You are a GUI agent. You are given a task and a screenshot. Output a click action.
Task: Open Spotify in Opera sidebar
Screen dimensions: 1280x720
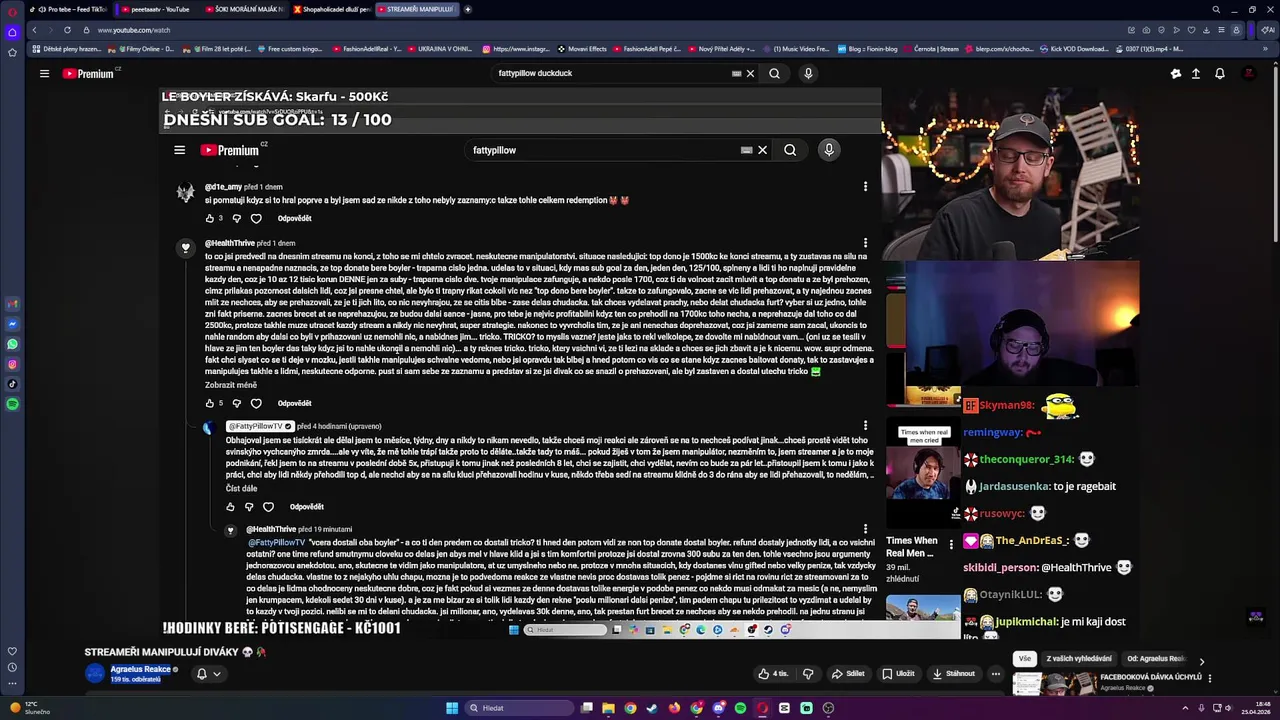click(x=13, y=404)
